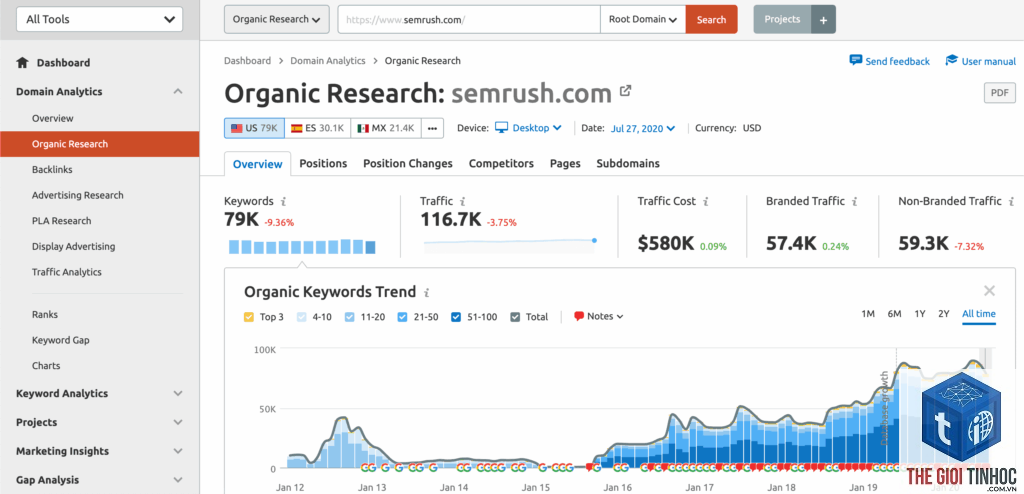Click the domain URL input field
This screenshot has height=494, width=1024.
(469, 20)
